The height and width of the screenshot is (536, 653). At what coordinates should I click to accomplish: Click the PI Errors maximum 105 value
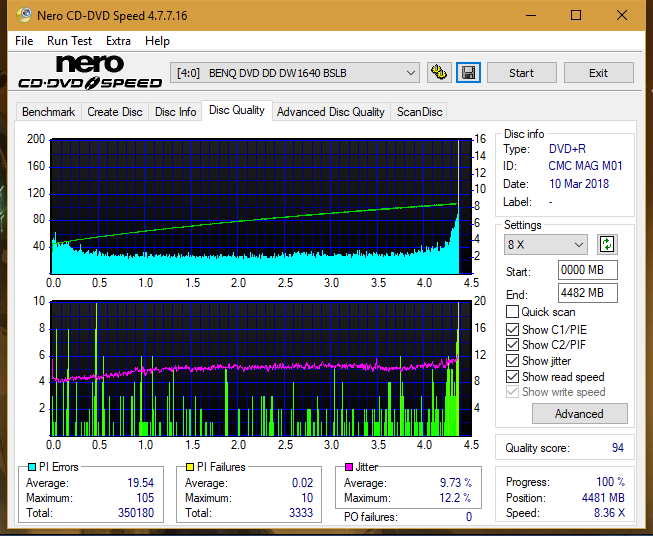(145, 498)
